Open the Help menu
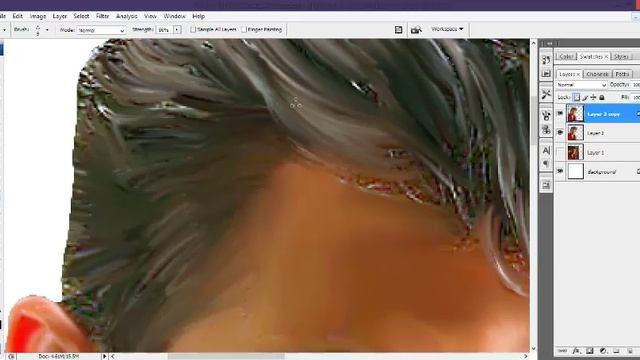This screenshot has height=360, width=640. tap(198, 16)
